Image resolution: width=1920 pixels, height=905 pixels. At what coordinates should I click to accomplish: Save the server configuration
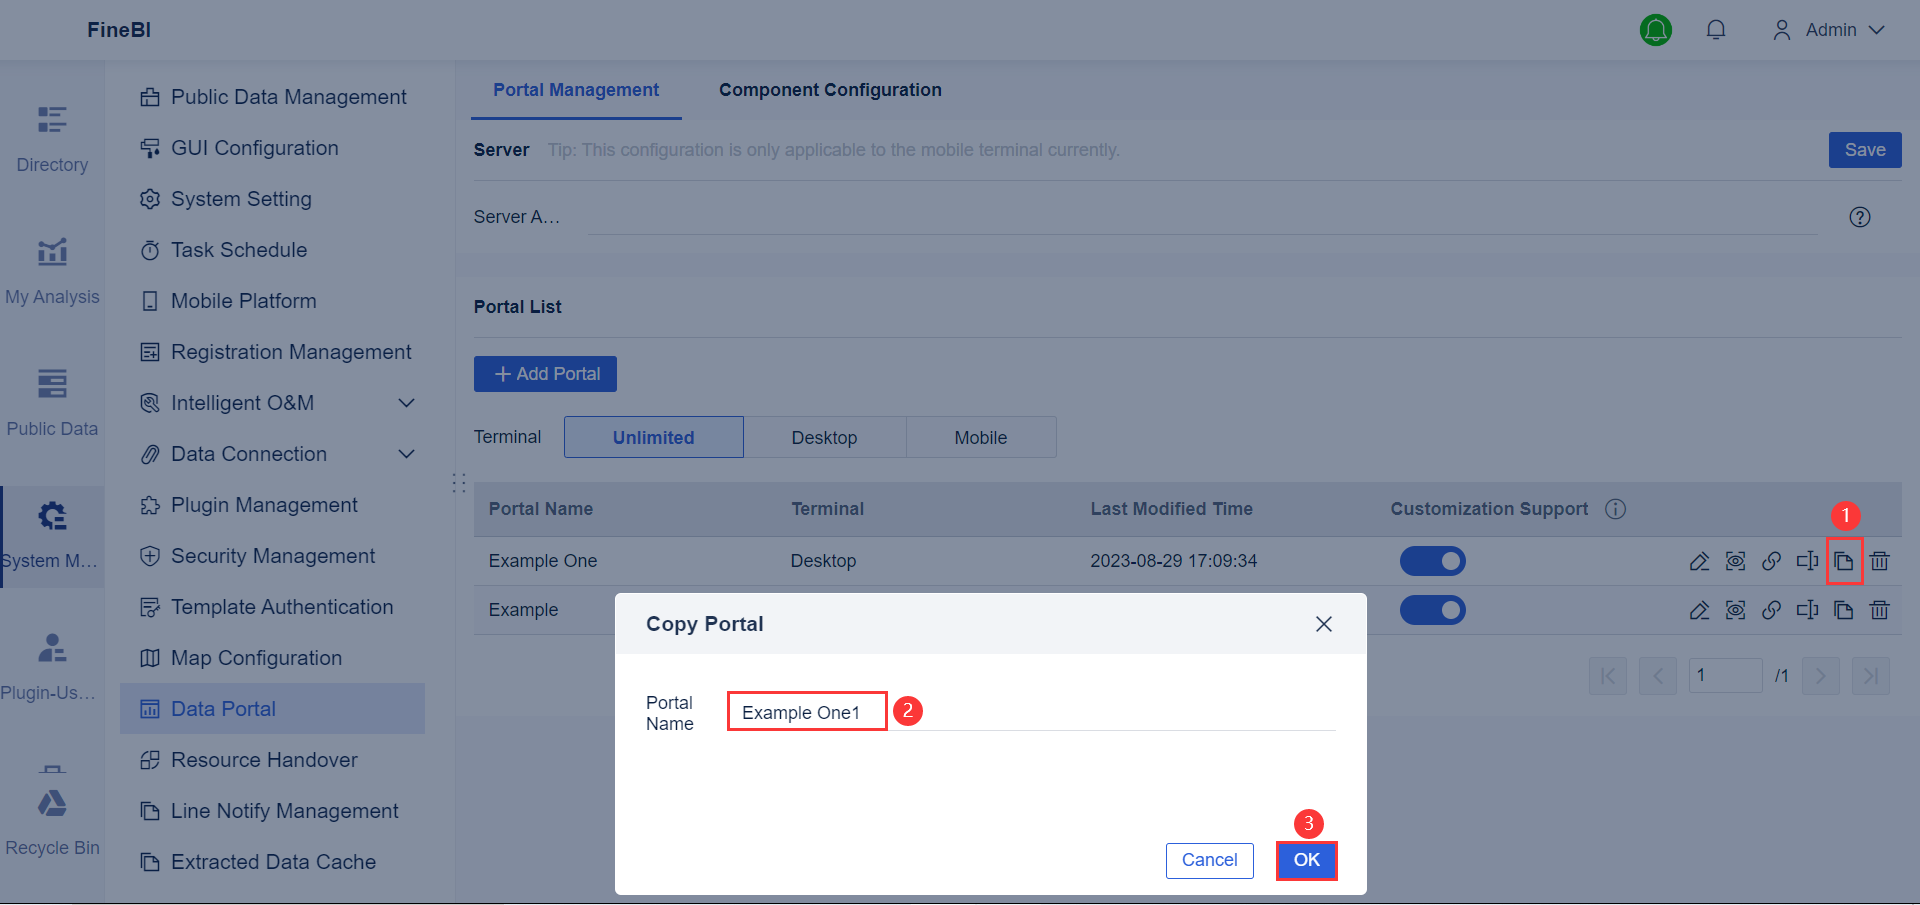[1865, 150]
